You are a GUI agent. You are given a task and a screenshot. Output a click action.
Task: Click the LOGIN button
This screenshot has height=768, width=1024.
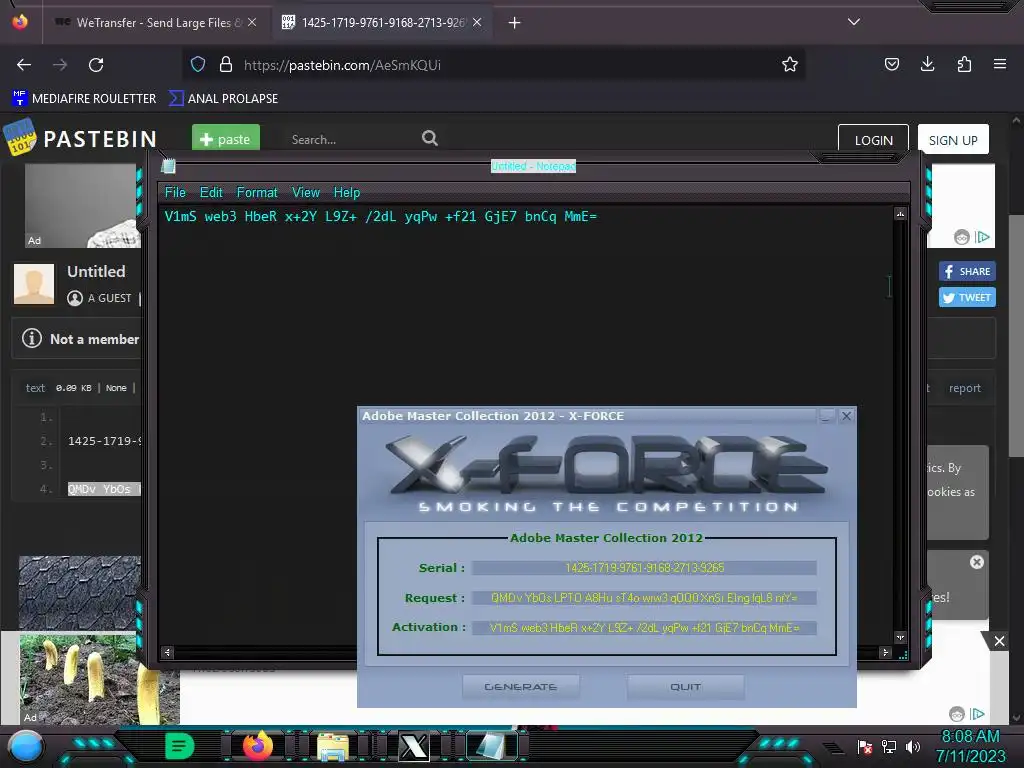[873, 140]
